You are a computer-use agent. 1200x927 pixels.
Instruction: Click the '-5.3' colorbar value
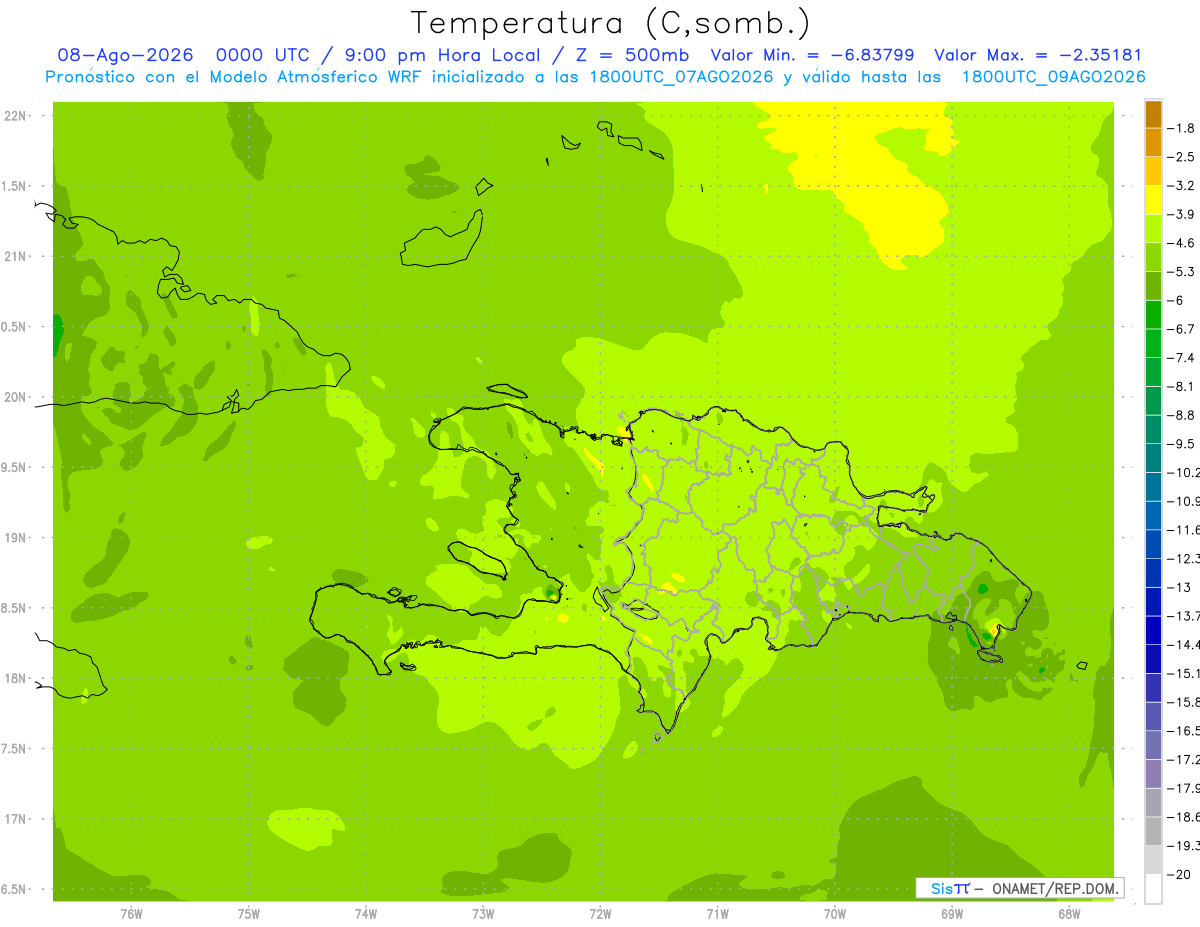click(1181, 272)
